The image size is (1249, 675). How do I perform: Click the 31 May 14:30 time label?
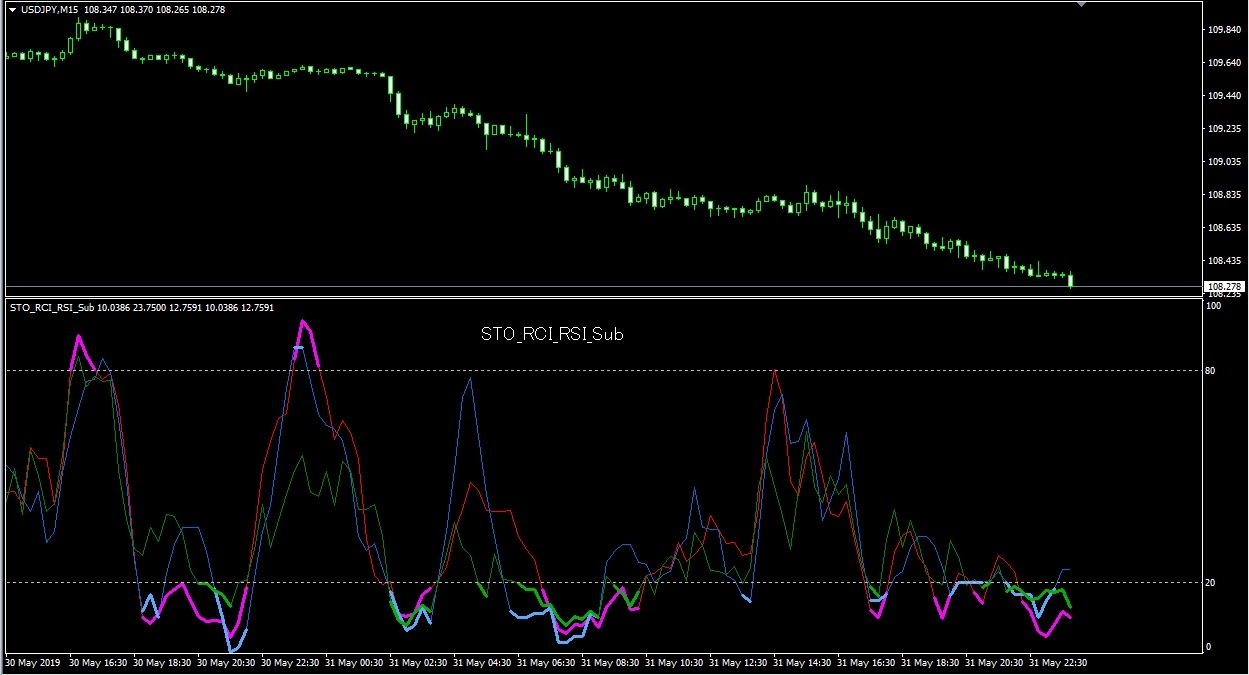click(x=803, y=662)
